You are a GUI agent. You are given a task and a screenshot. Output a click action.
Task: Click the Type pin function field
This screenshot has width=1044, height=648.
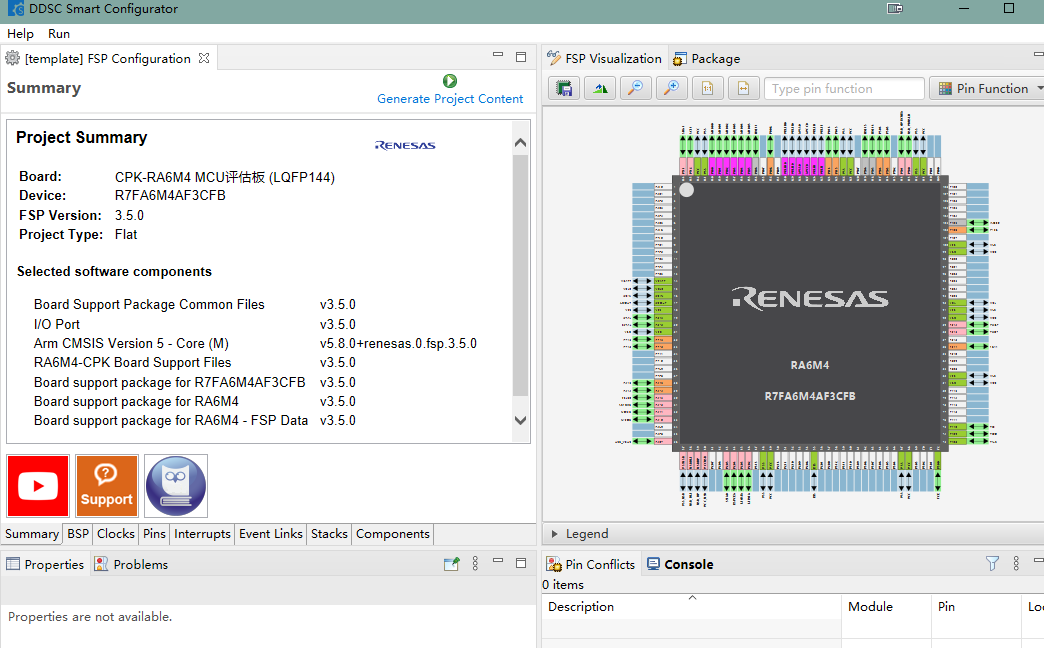[844, 89]
